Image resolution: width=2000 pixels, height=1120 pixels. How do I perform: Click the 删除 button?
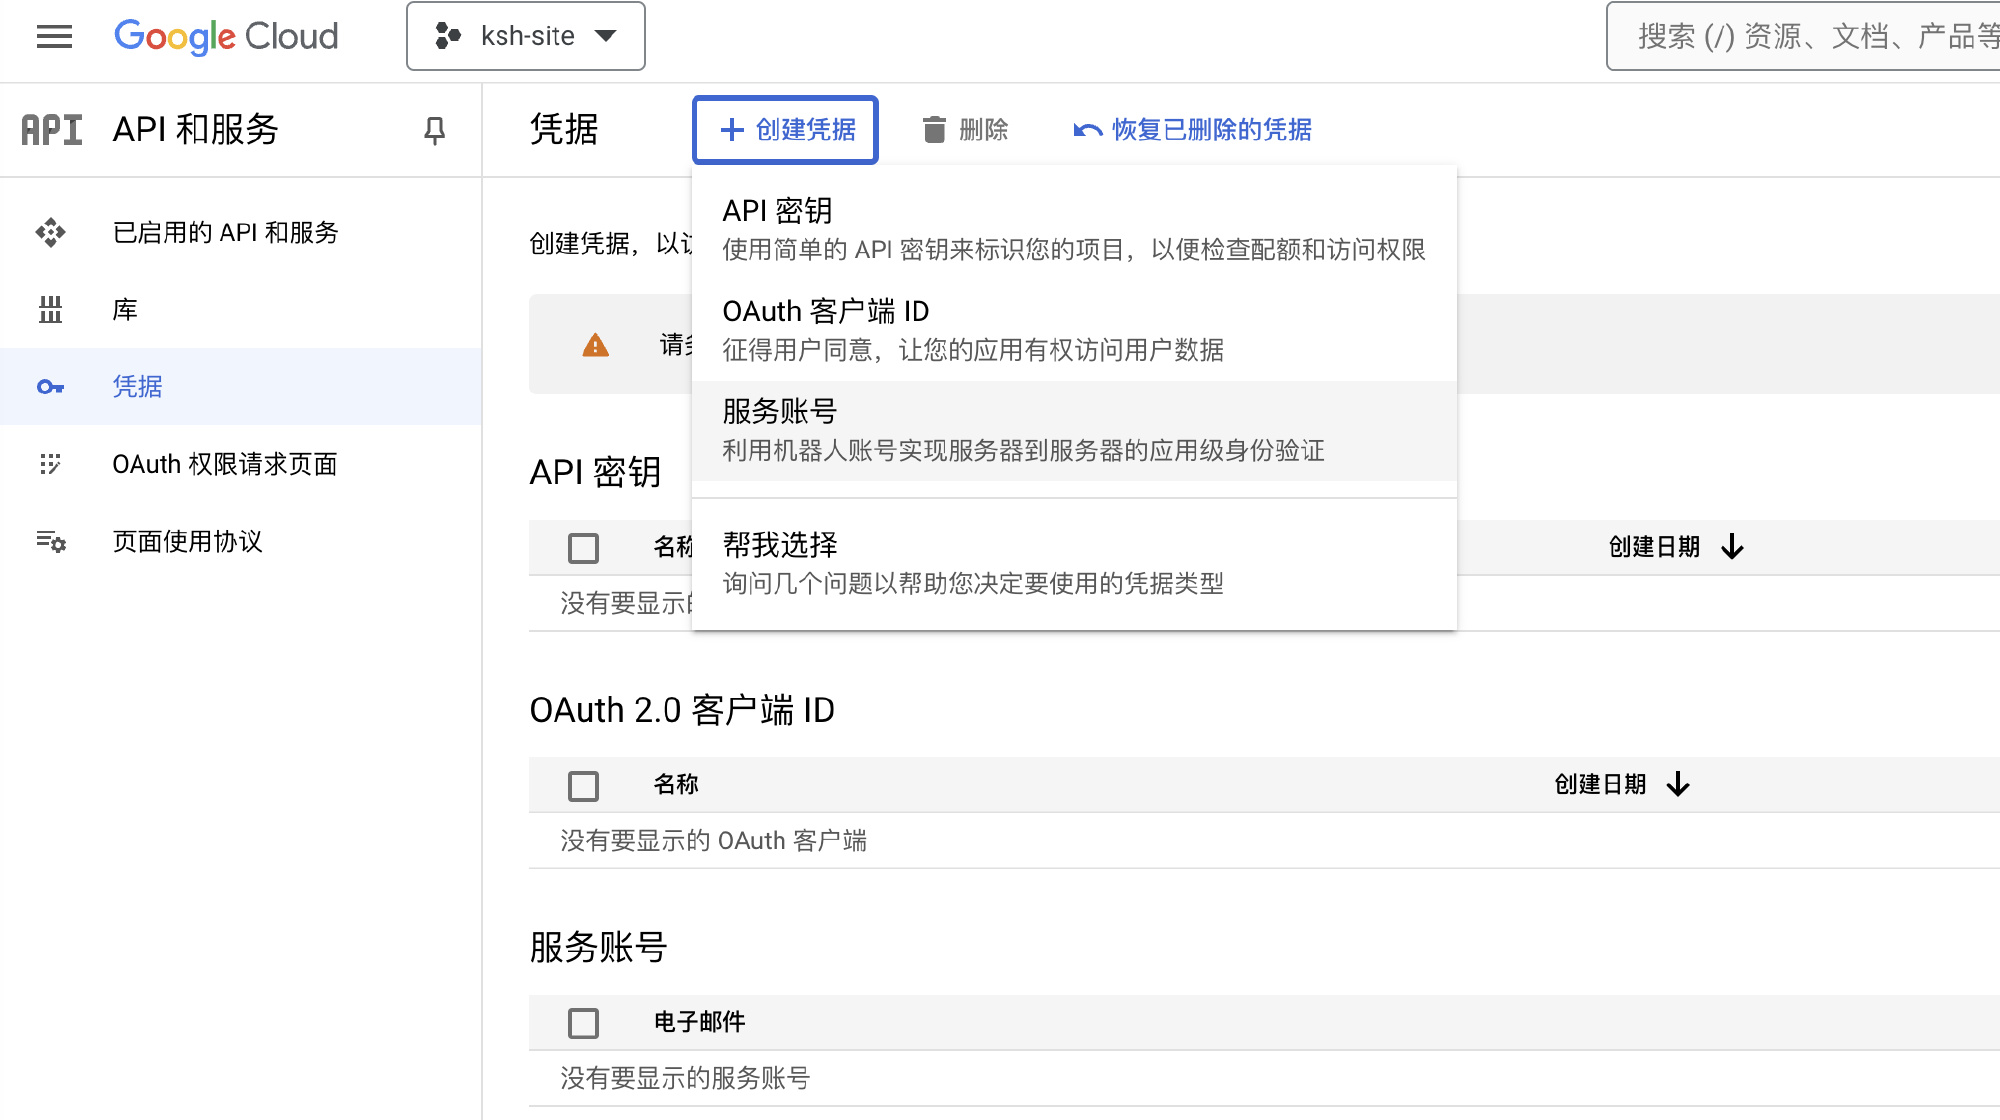[x=965, y=130]
